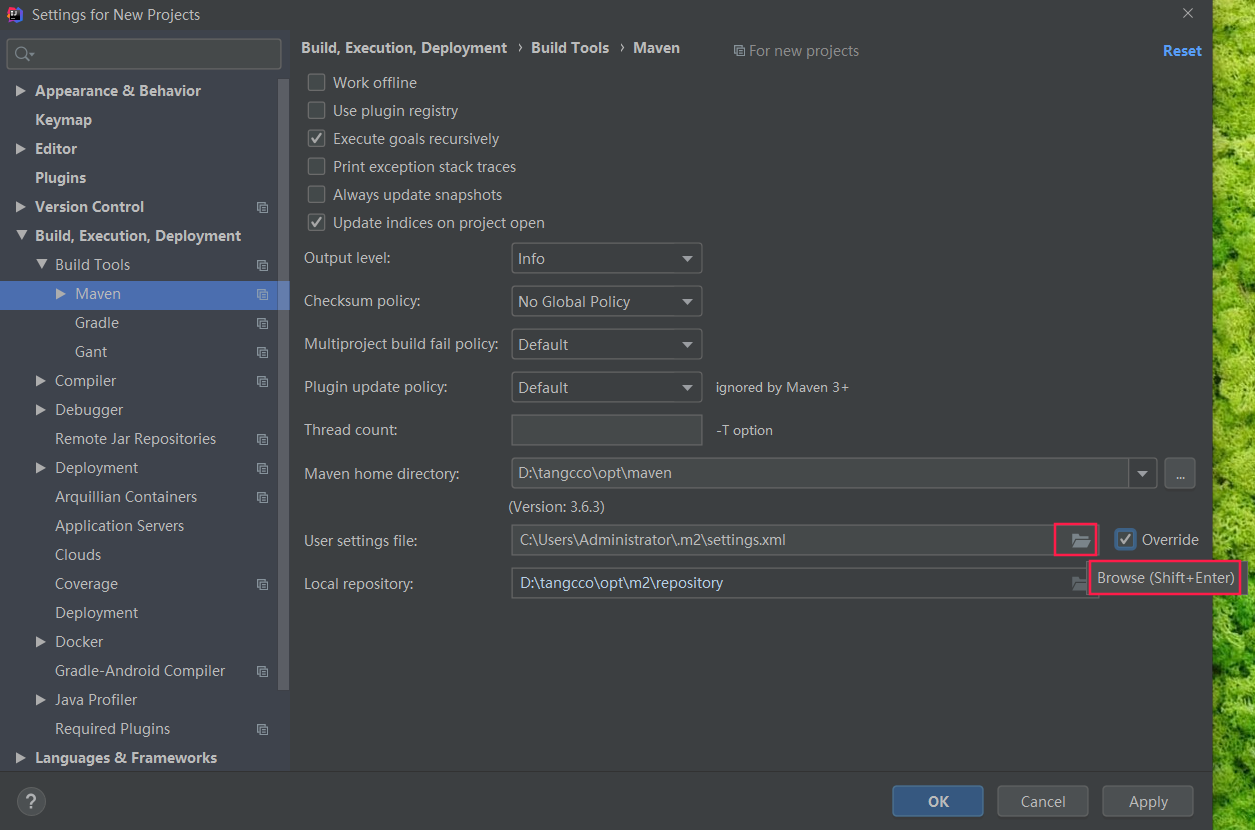The width and height of the screenshot is (1255, 830).
Task: Uncheck Execute goals recursively
Action: (x=316, y=138)
